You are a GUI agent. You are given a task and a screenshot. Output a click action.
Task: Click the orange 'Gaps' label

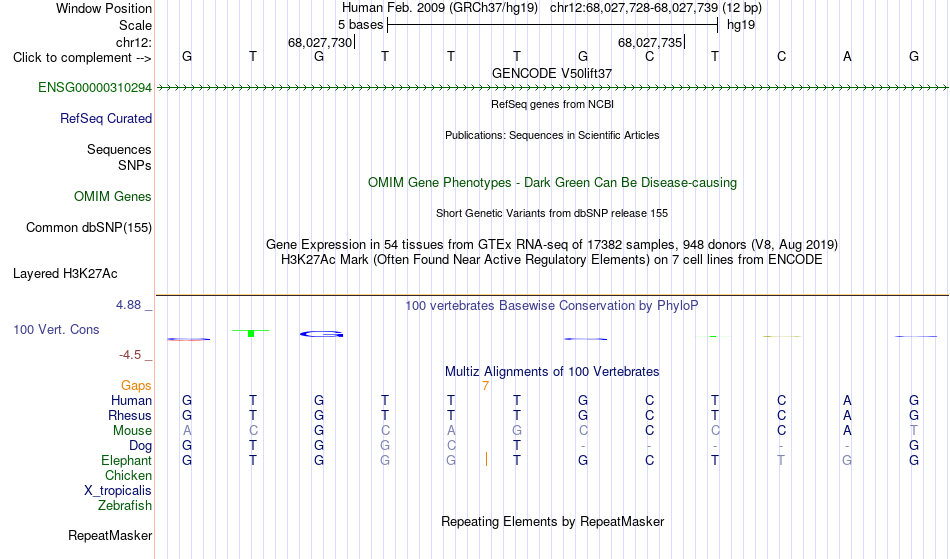point(136,386)
